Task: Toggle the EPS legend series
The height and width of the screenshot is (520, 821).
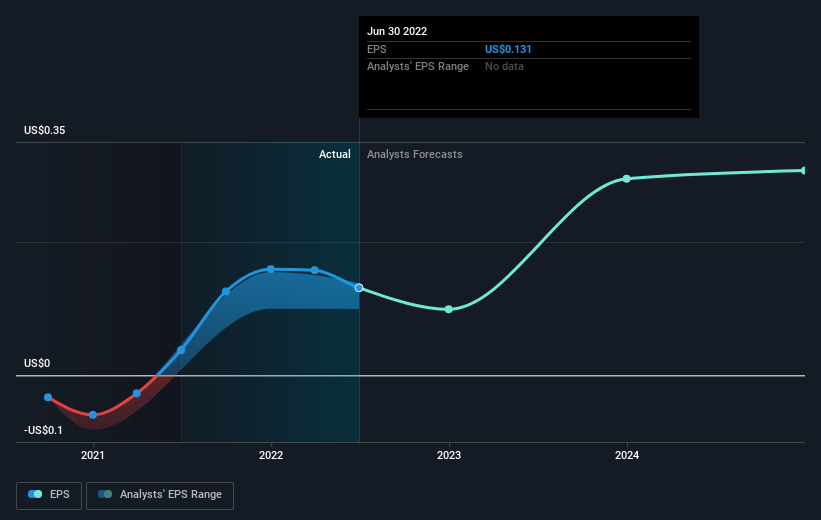Action: (49, 495)
